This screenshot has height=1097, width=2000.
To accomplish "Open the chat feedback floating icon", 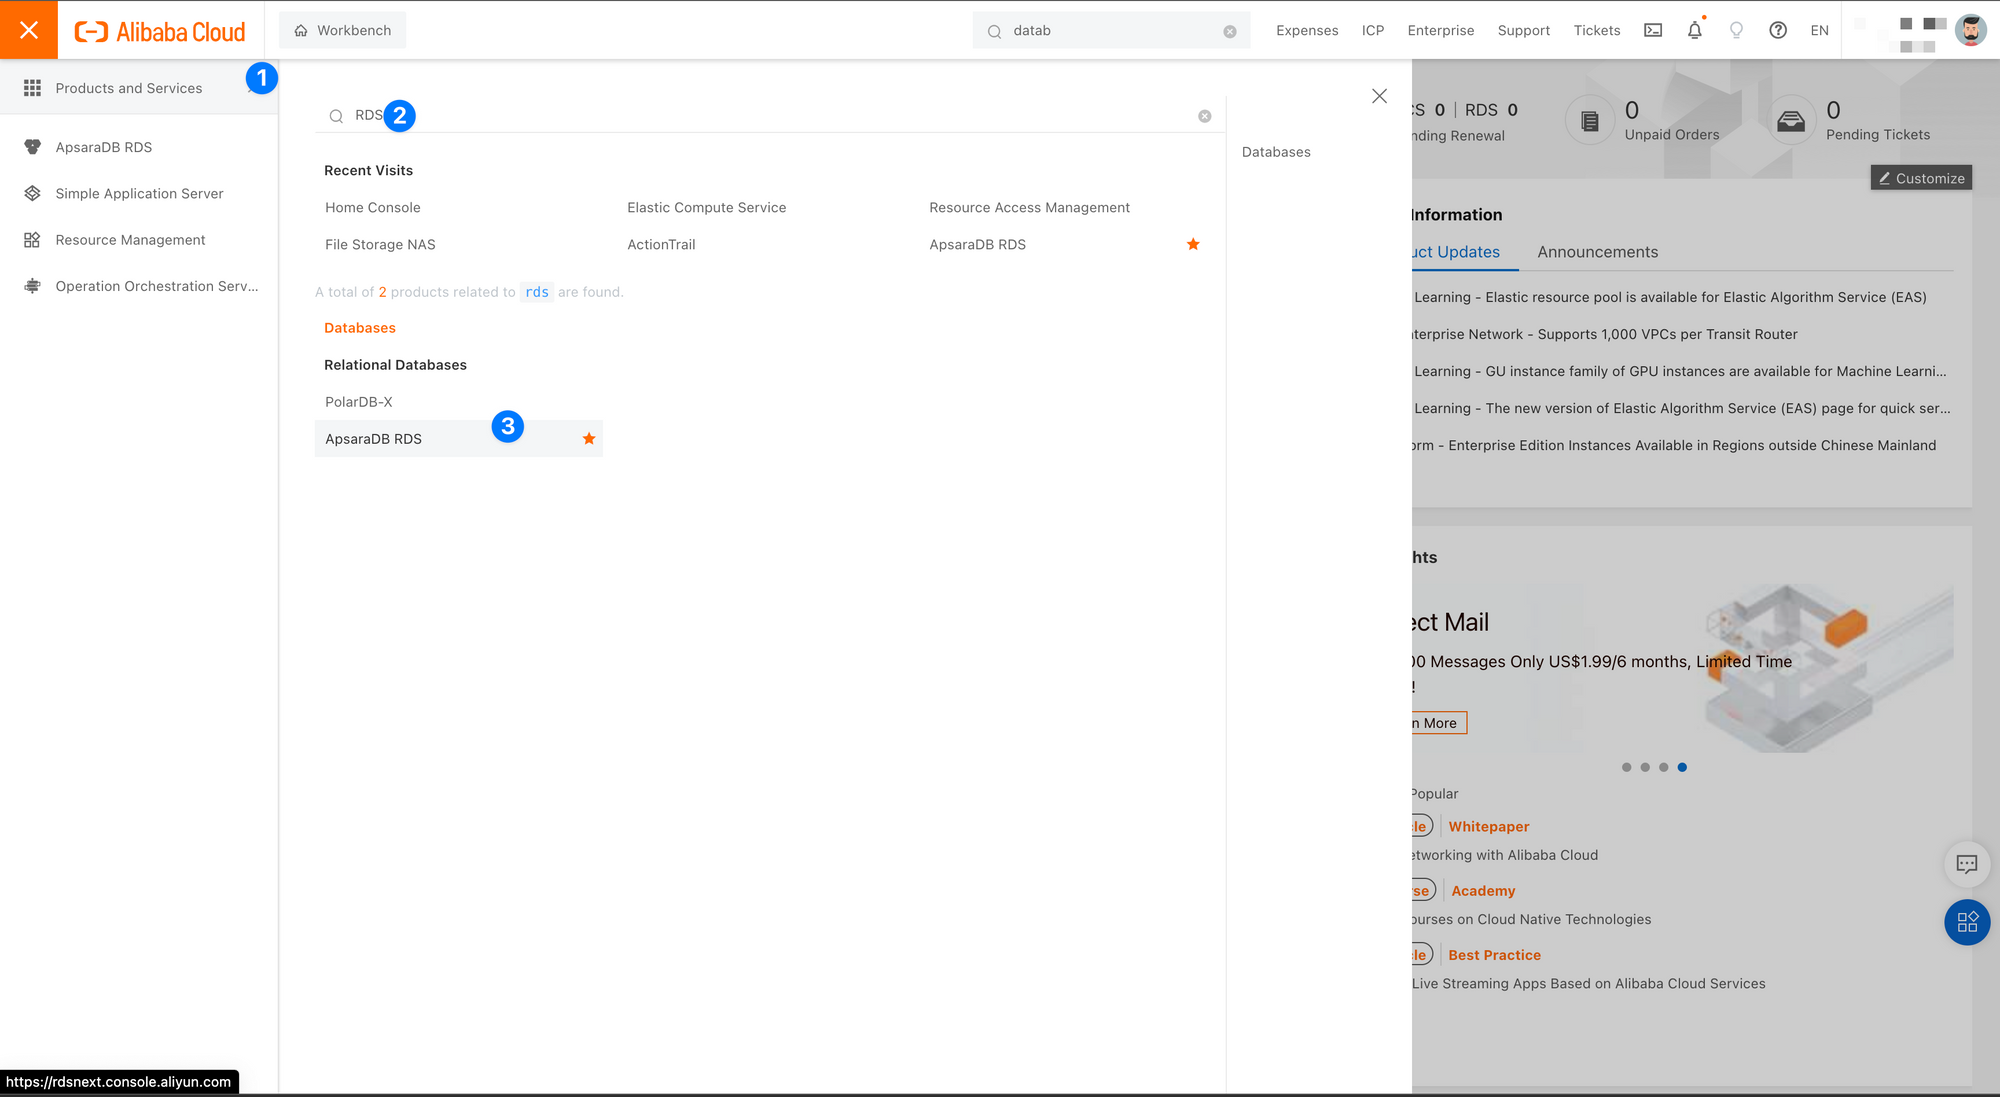I will coord(1966,864).
